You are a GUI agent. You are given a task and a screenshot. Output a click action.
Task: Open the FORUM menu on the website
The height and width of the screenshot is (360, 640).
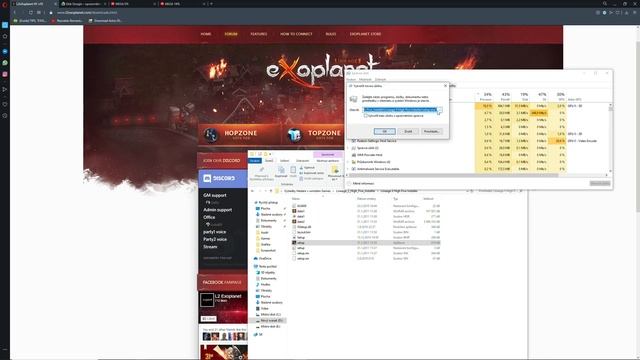[x=231, y=34]
